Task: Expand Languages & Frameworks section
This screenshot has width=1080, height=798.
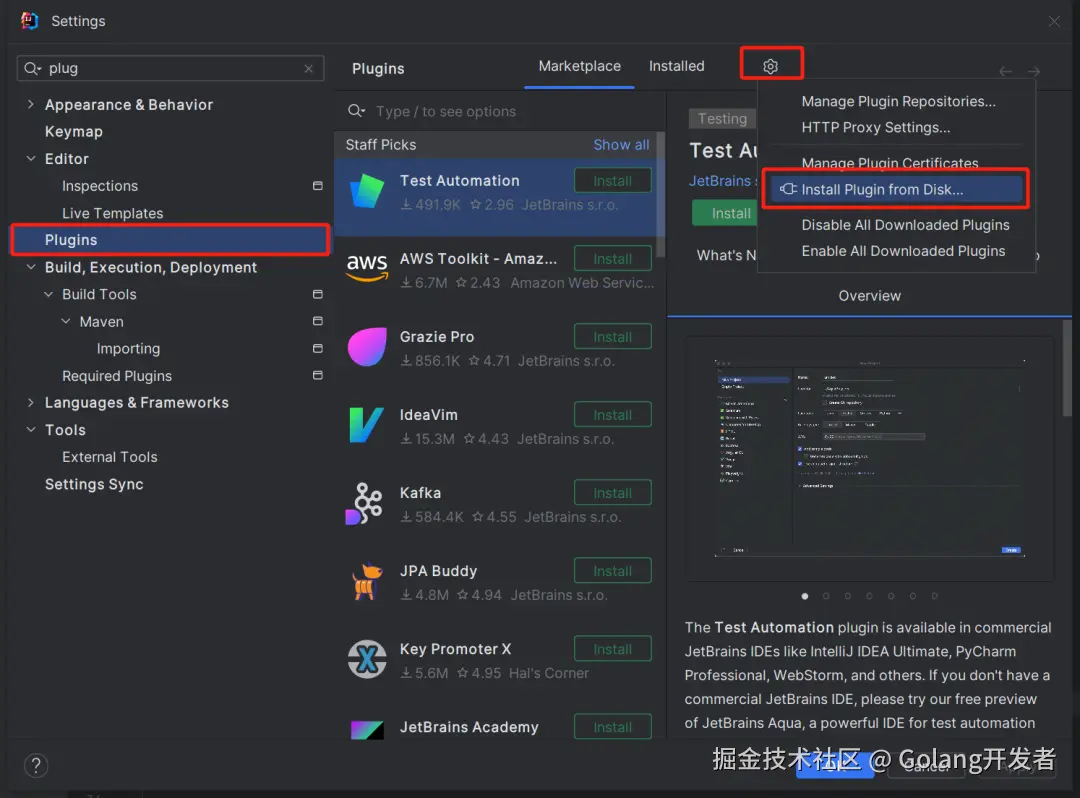Action: [x=30, y=402]
